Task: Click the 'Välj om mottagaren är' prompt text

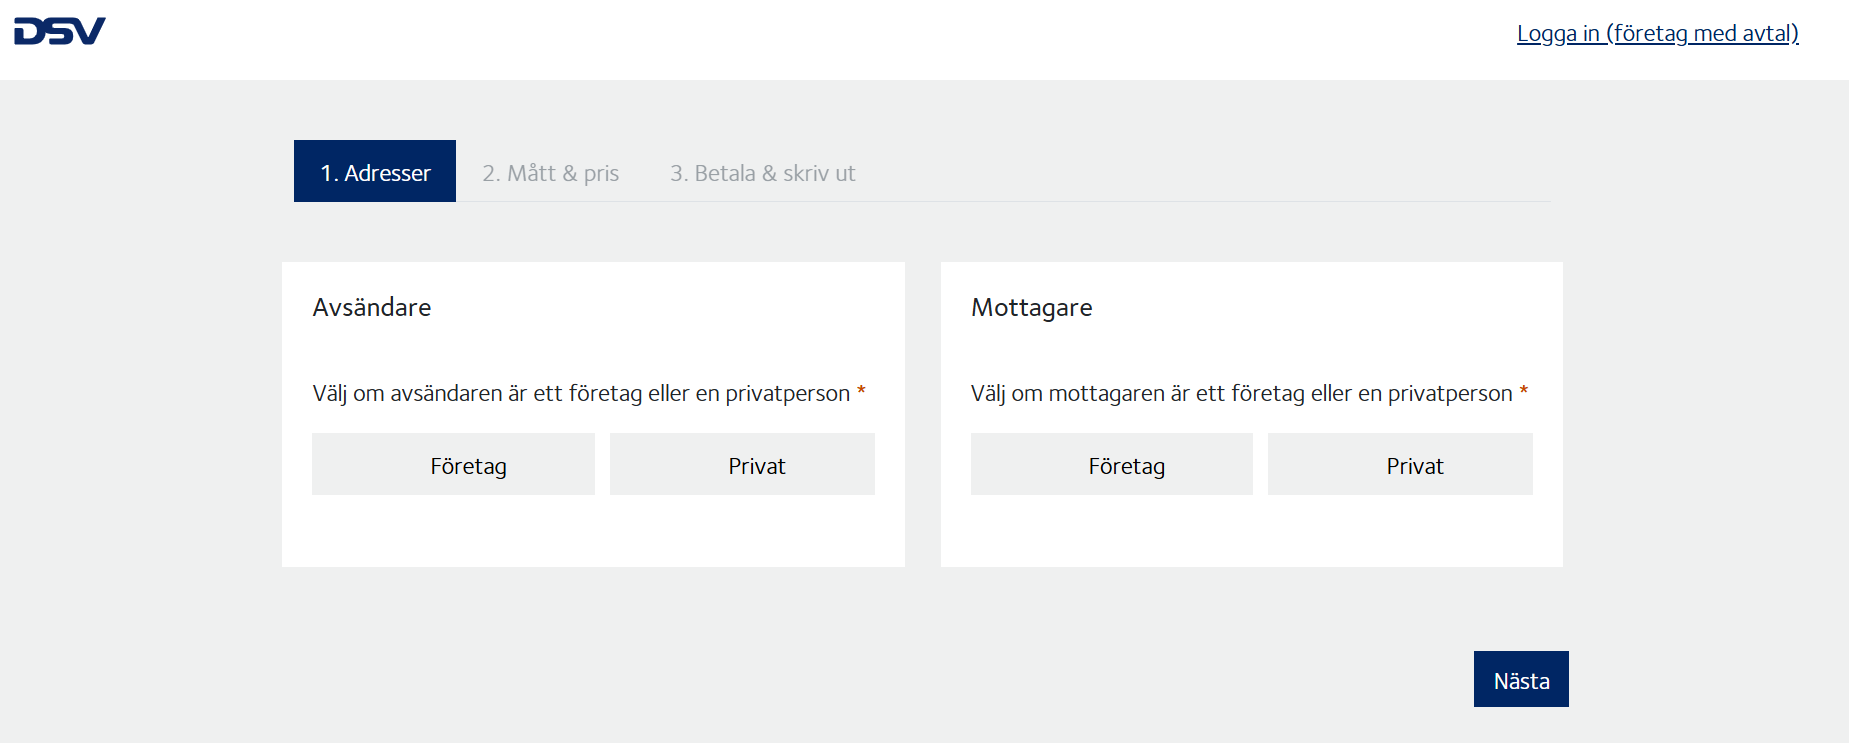Action: click(x=1240, y=393)
